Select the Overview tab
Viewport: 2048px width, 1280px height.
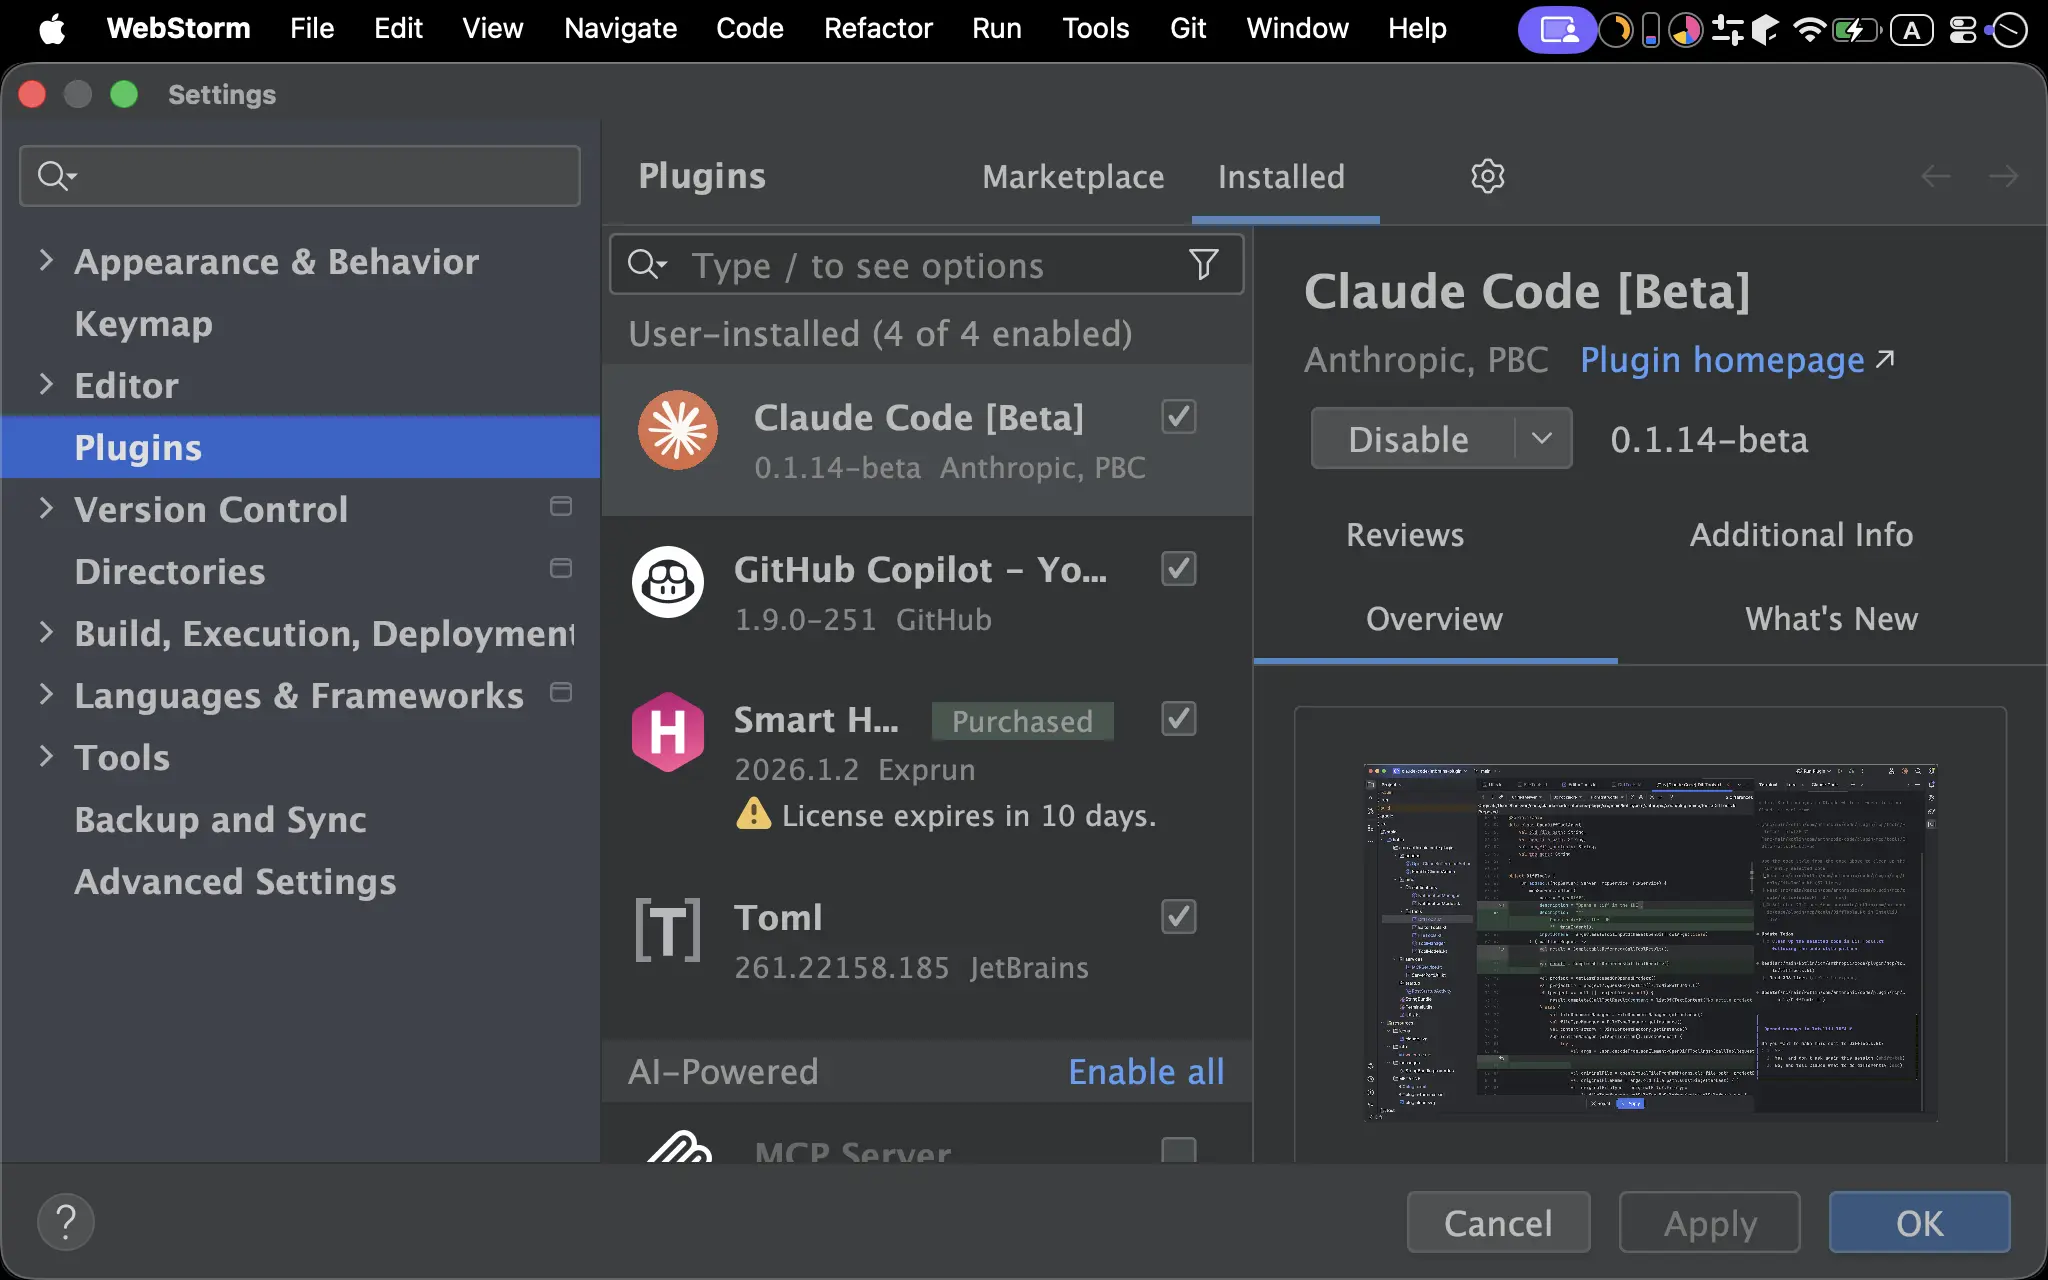1434,619
